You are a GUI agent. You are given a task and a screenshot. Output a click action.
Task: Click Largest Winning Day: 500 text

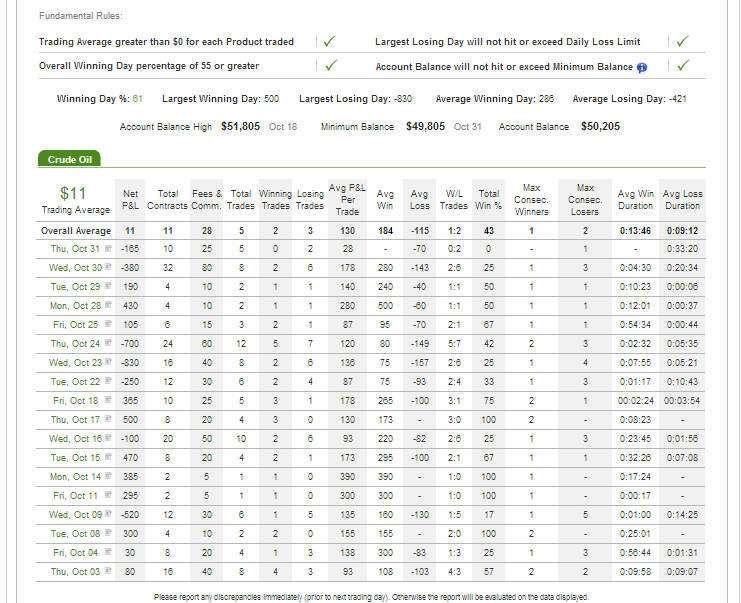coord(220,99)
